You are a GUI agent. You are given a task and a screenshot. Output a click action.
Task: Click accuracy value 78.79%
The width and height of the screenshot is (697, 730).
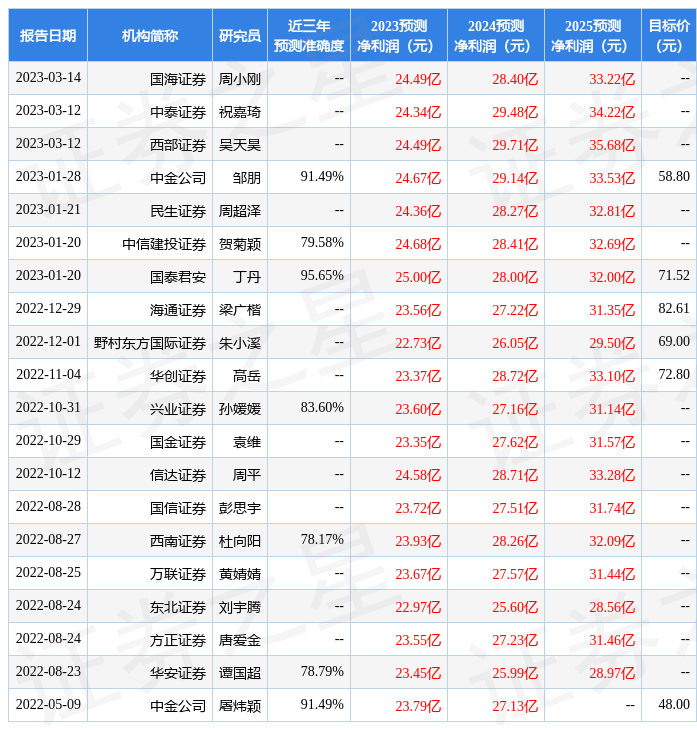[x=322, y=672]
